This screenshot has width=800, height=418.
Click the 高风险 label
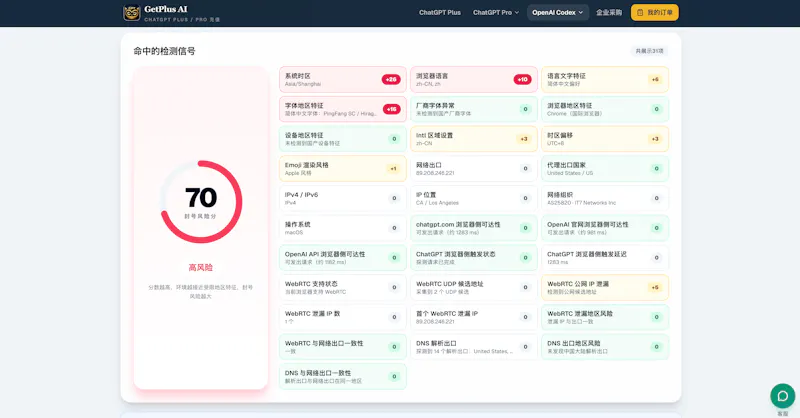click(x=201, y=267)
